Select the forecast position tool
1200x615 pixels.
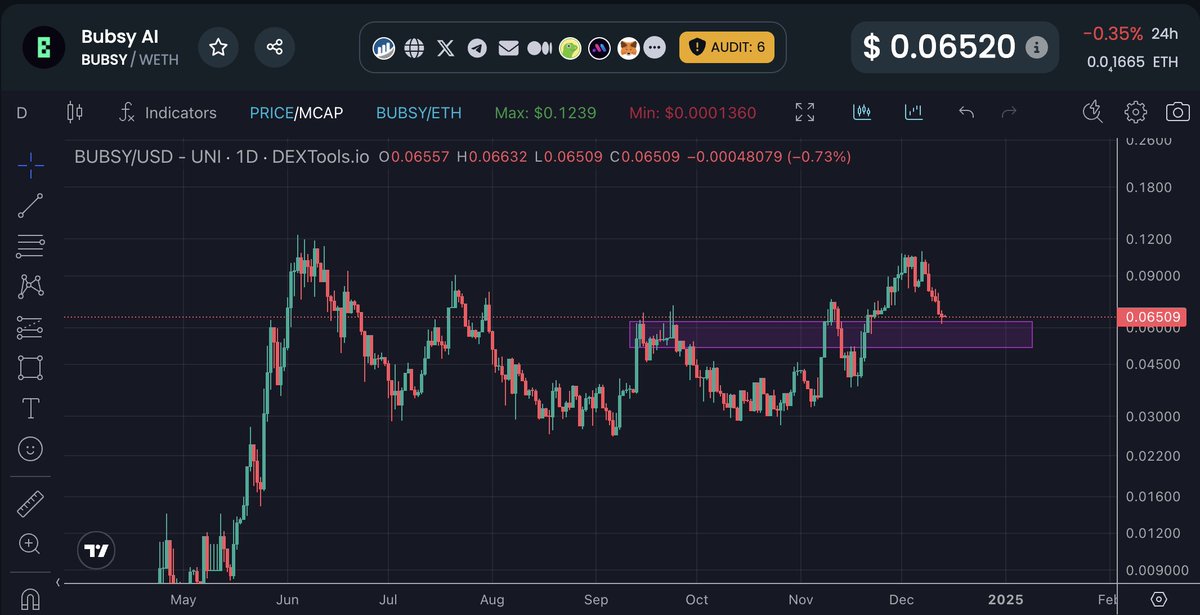tap(31, 327)
